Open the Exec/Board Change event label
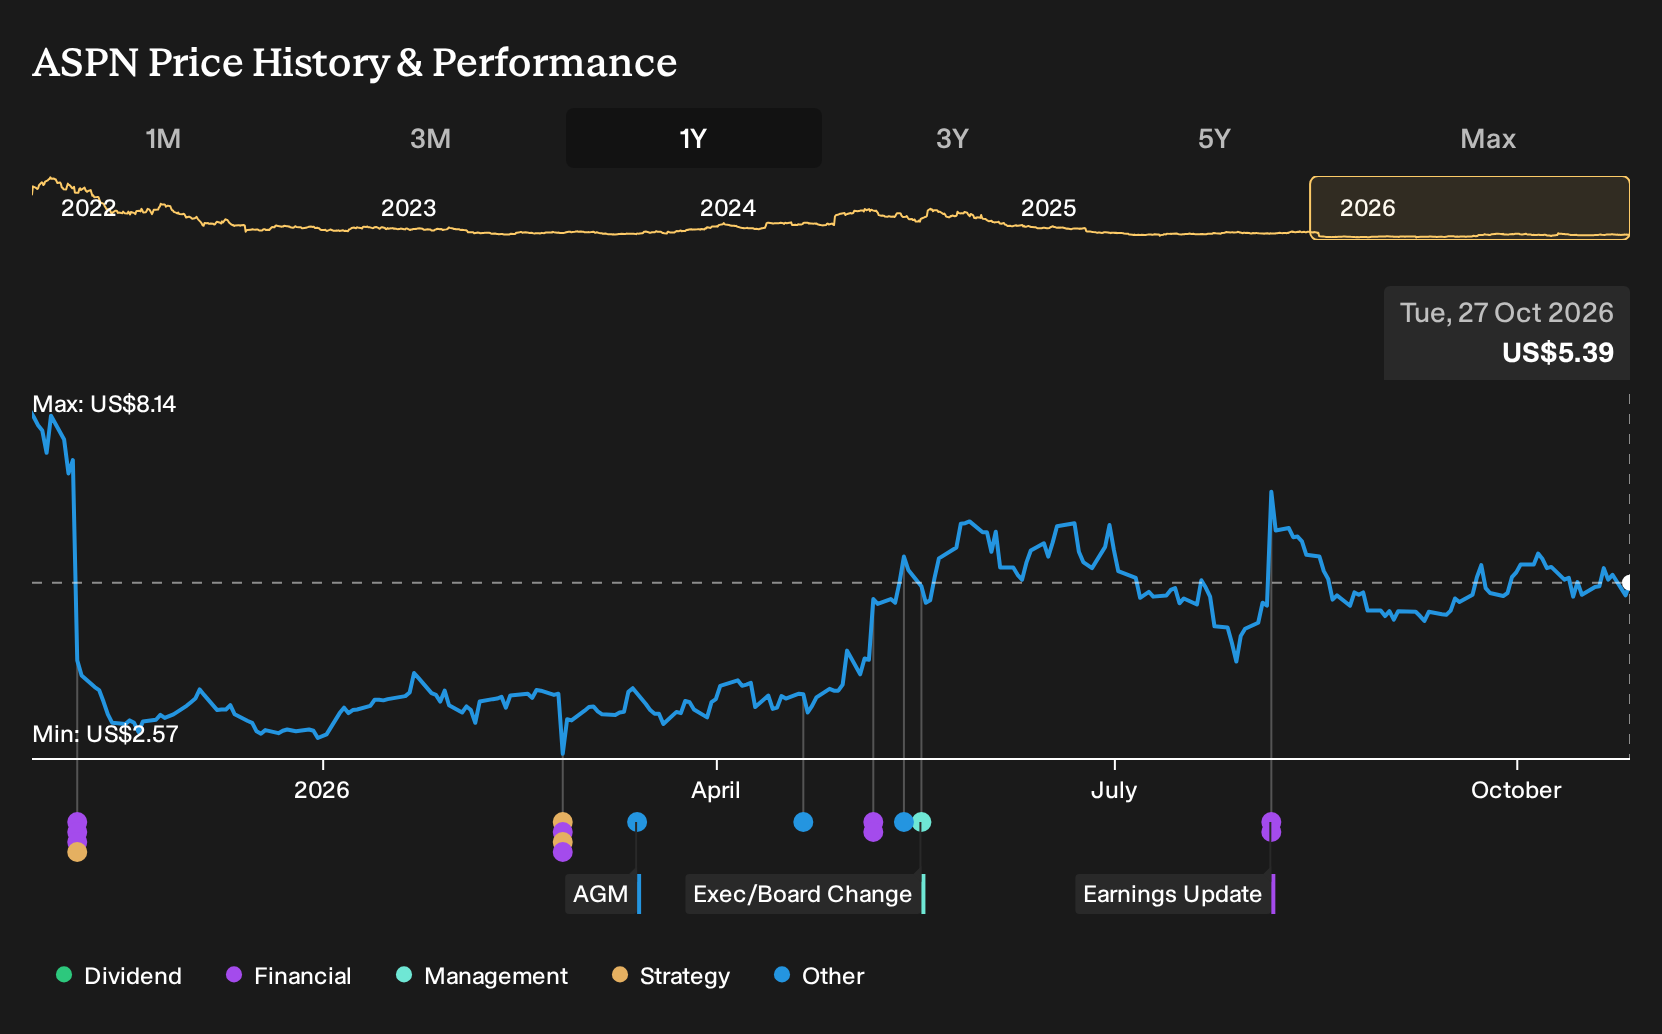Image resolution: width=1662 pixels, height=1034 pixels. pyautogui.click(x=805, y=894)
